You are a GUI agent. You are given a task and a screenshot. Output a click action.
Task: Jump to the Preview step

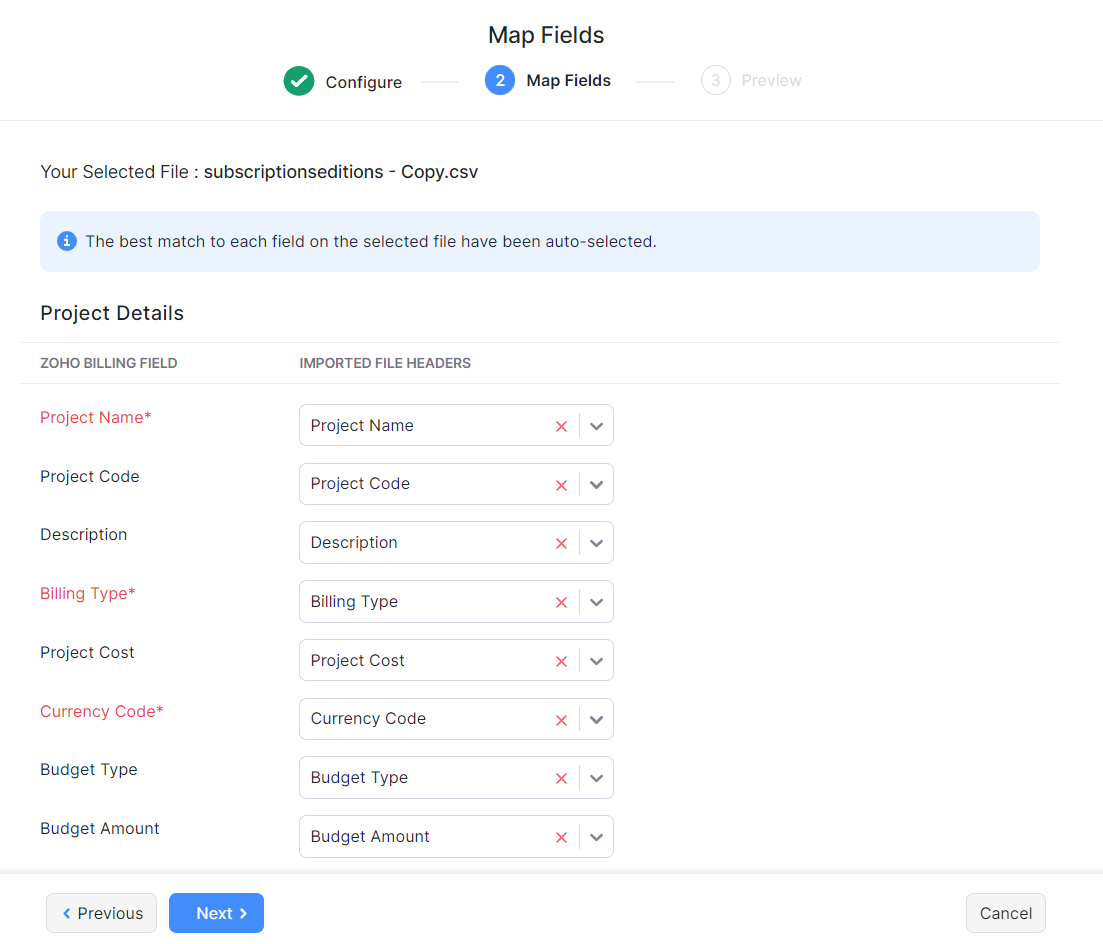coord(752,81)
